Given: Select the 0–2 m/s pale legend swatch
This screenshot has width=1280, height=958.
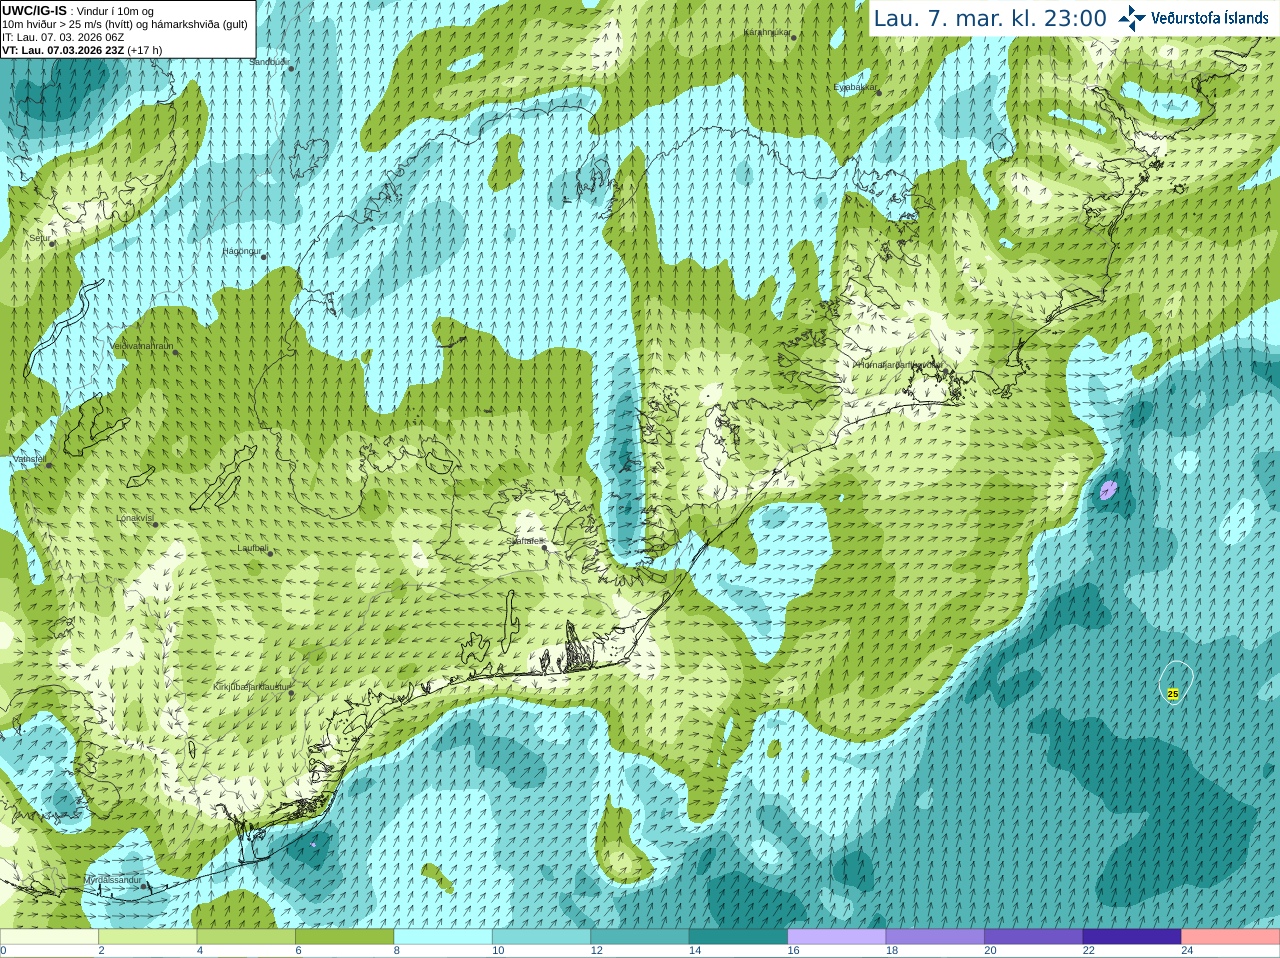Looking at the screenshot, I should point(49,936).
